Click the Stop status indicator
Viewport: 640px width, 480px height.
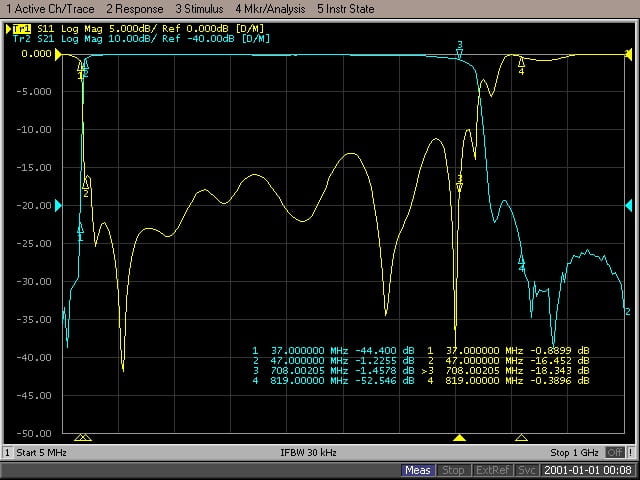(x=453, y=470)
